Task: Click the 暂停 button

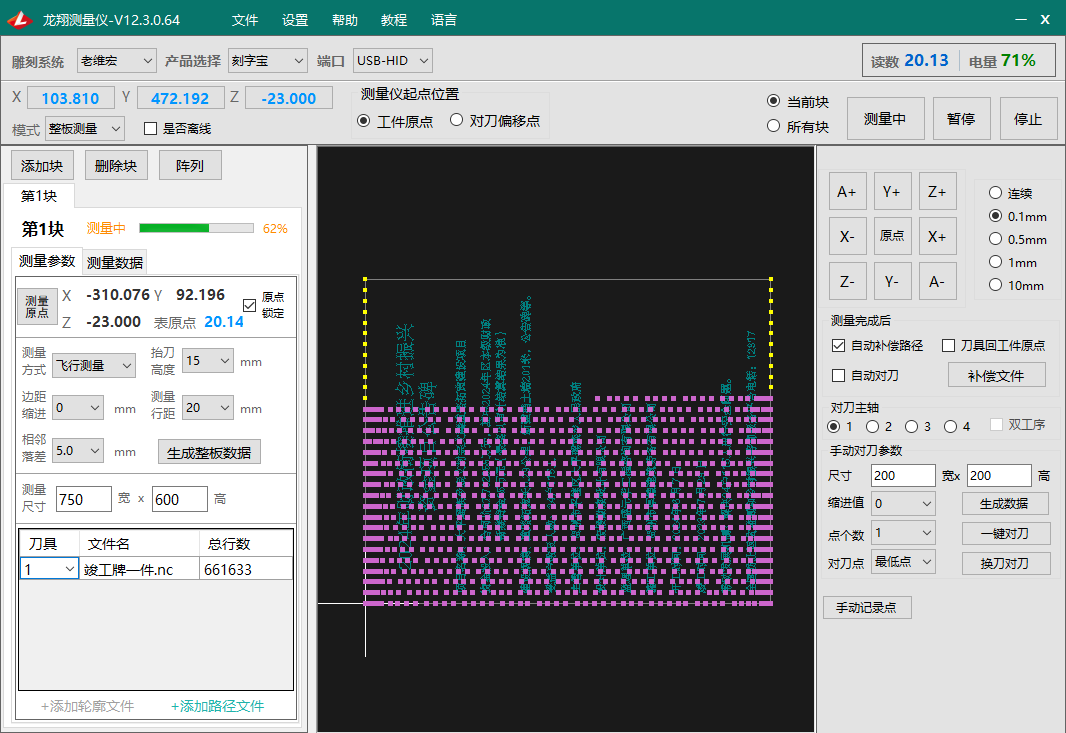Action: 961,119
